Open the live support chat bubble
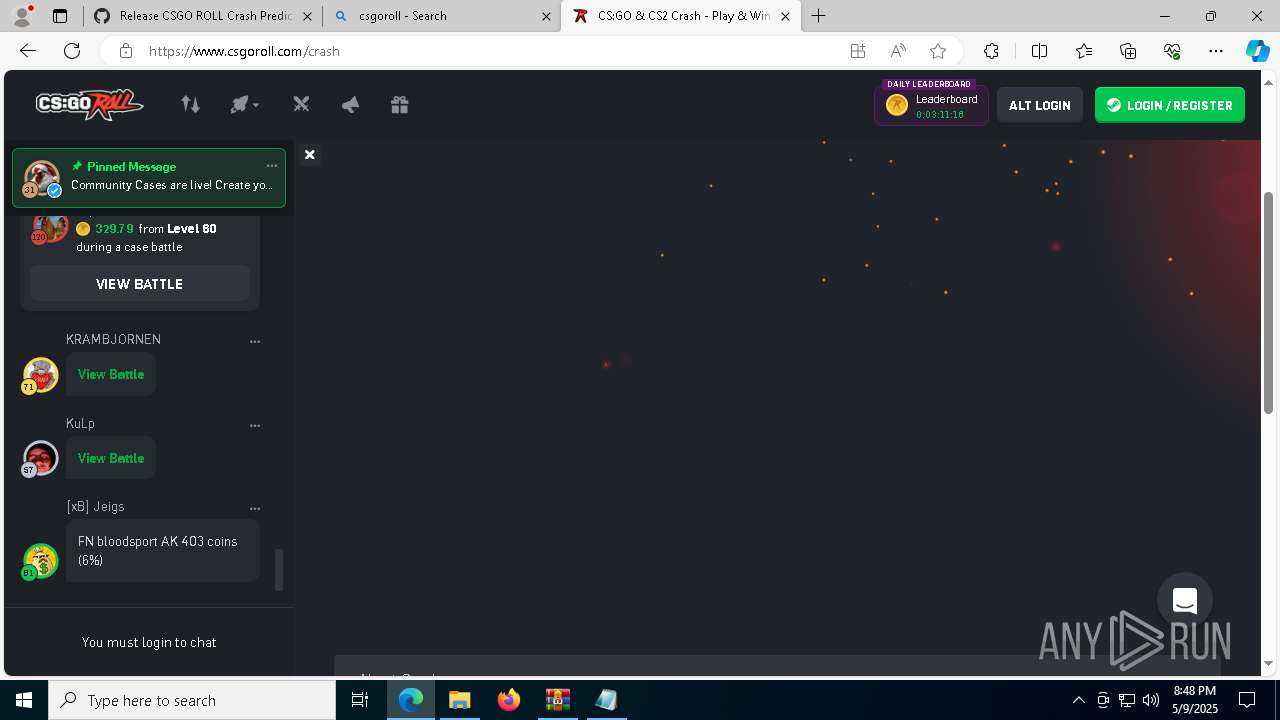 point(1185,601)
